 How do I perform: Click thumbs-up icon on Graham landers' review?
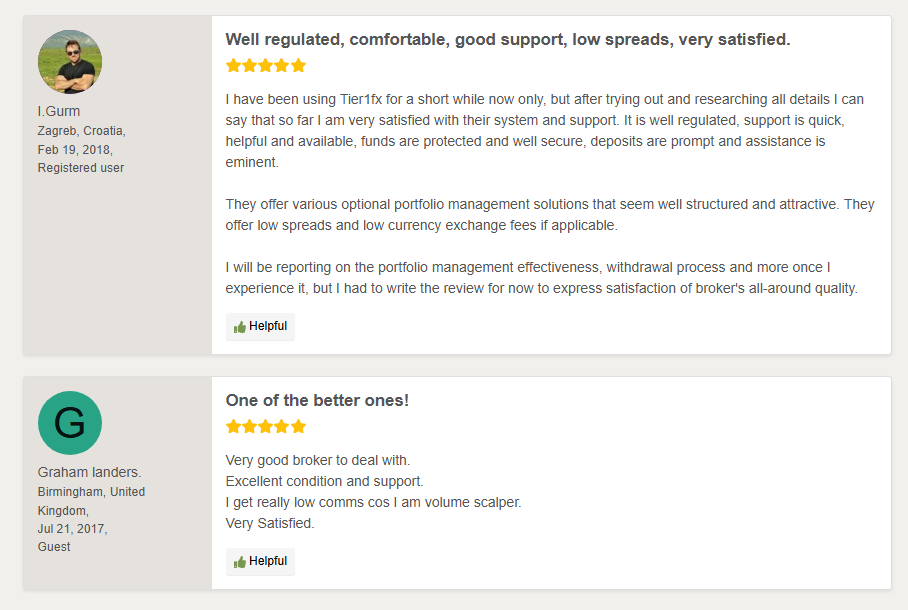(240, 562)
